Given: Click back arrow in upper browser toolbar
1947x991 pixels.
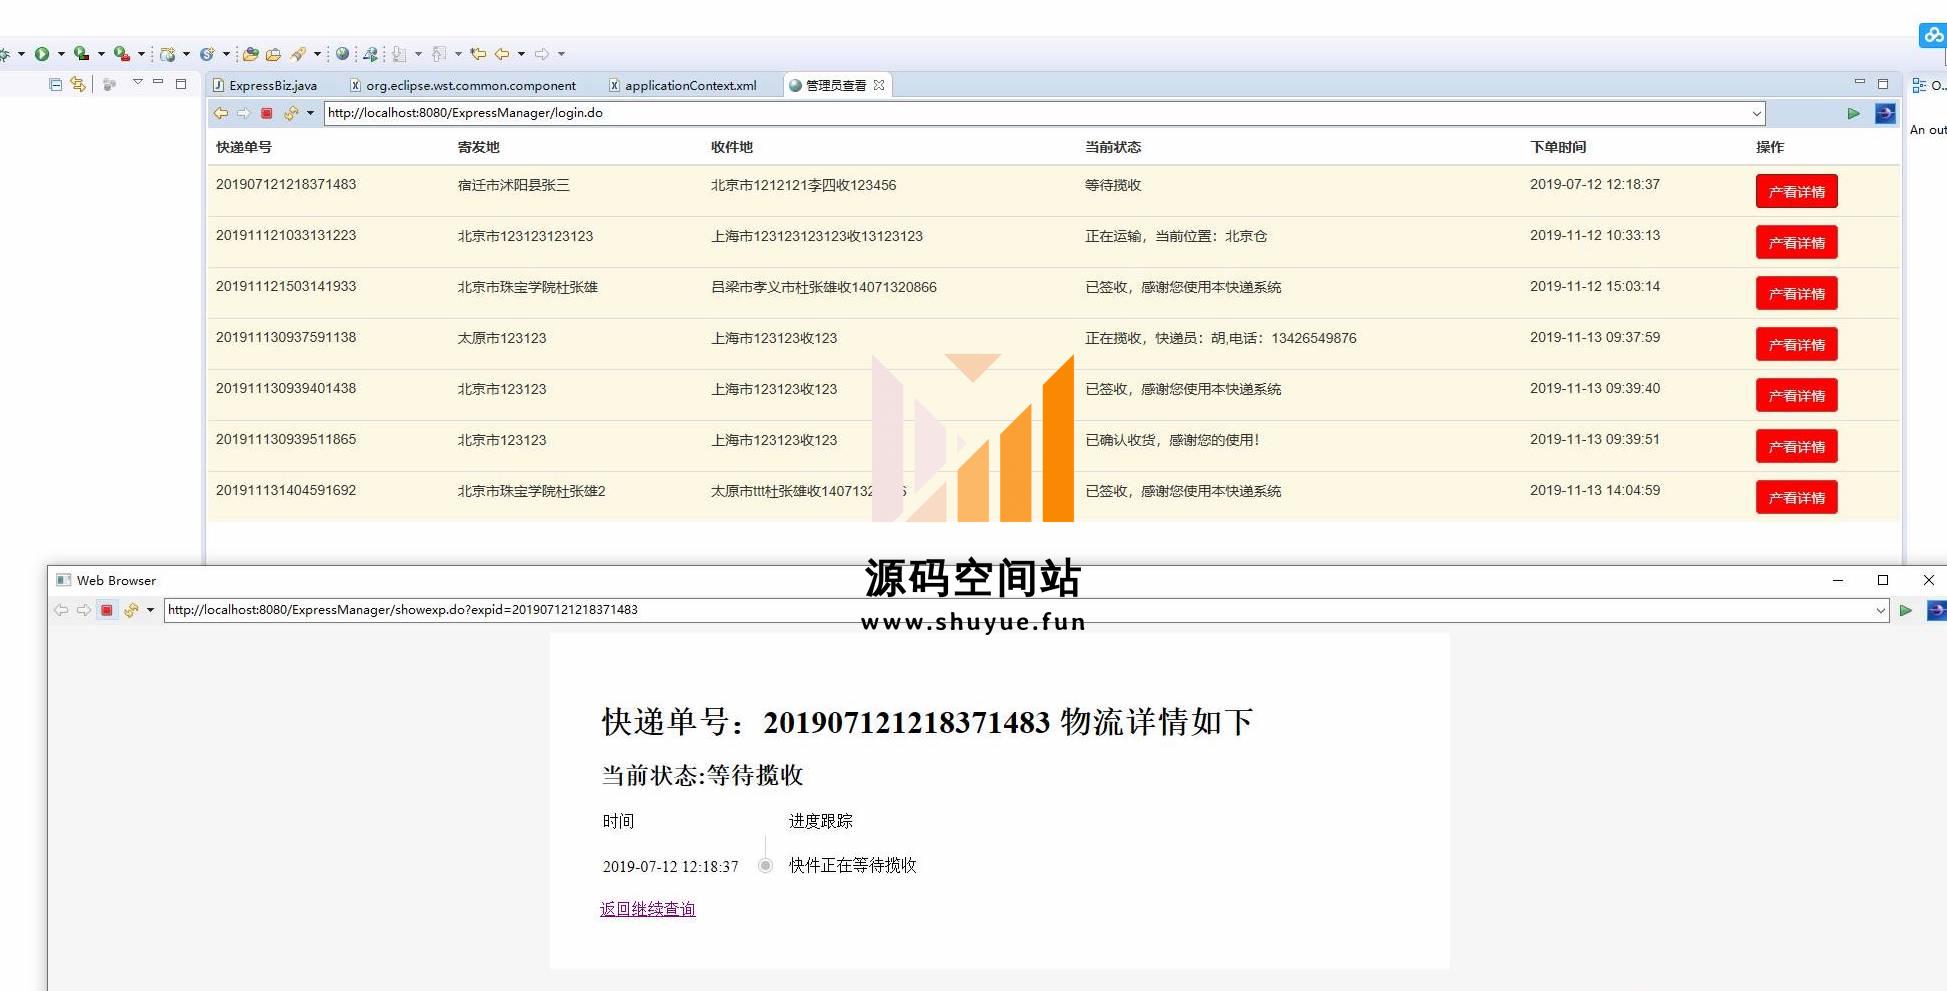Looking at the screenshot, I should [221, 113].
